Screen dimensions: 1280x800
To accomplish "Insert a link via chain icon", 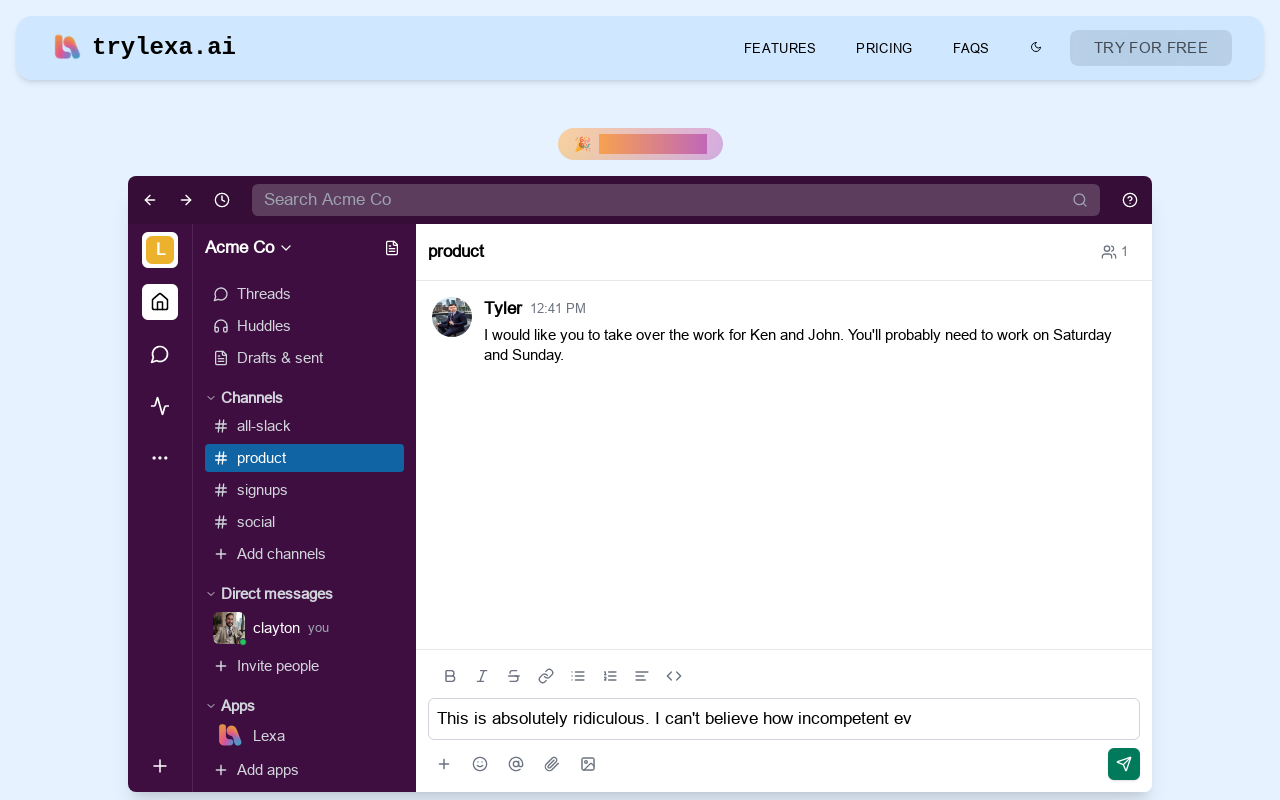I will click(546, 676).
